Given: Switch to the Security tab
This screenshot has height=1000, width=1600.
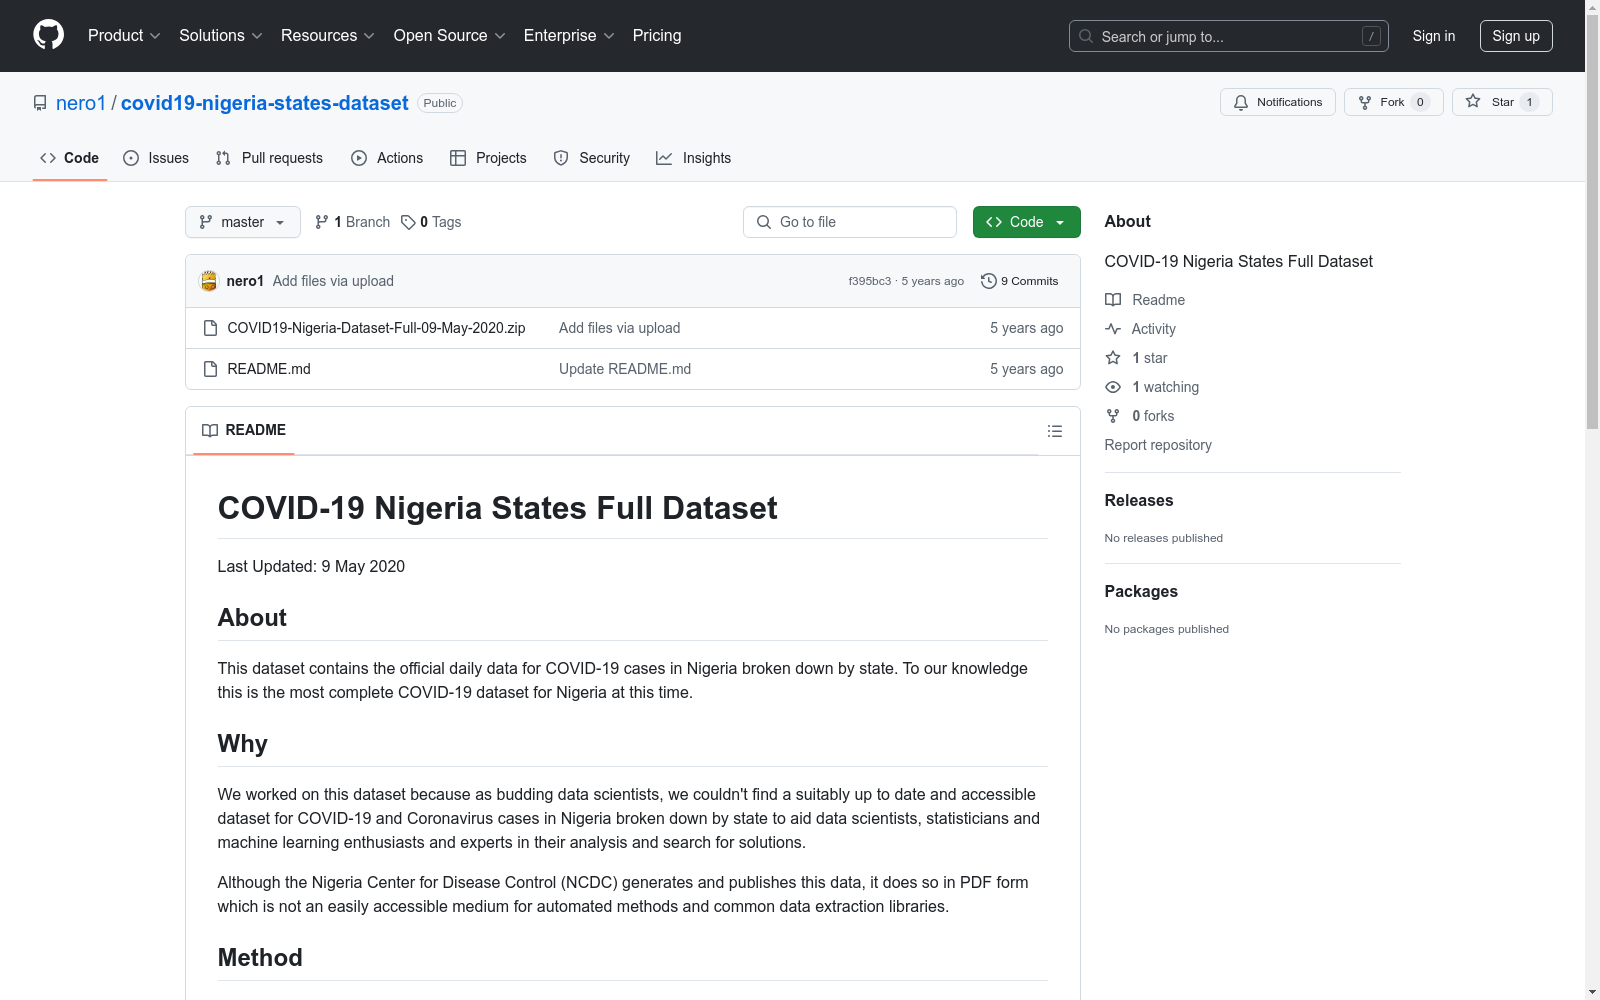Looking at the screenshot, I should 592,158.
